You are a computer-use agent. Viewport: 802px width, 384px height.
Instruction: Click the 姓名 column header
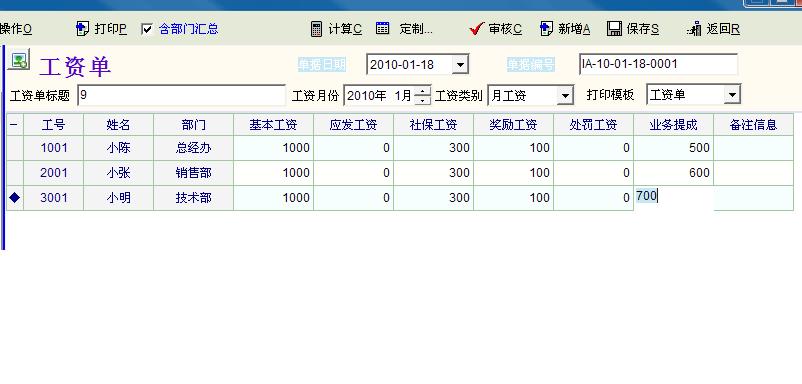coord(119,125)
